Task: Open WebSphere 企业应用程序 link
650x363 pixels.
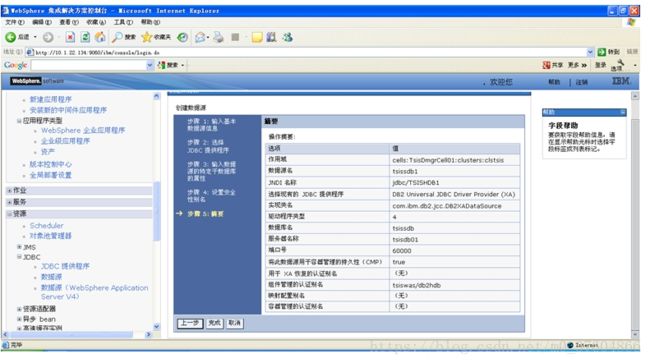Action: click(83, 130)
